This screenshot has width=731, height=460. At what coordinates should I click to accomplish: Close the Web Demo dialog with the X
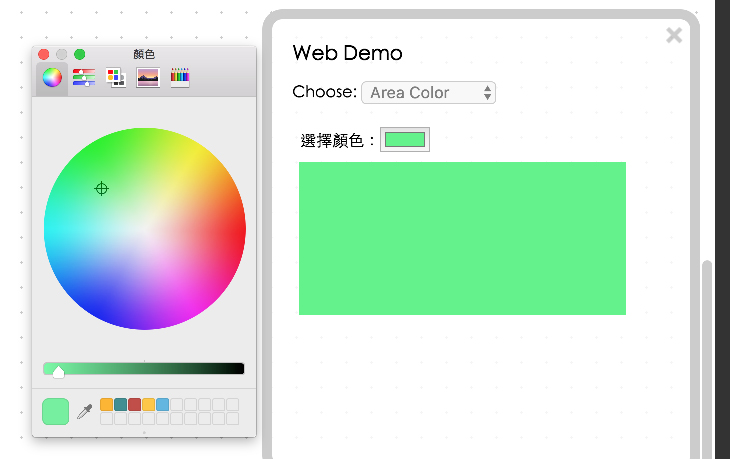(x=674, y=35)
